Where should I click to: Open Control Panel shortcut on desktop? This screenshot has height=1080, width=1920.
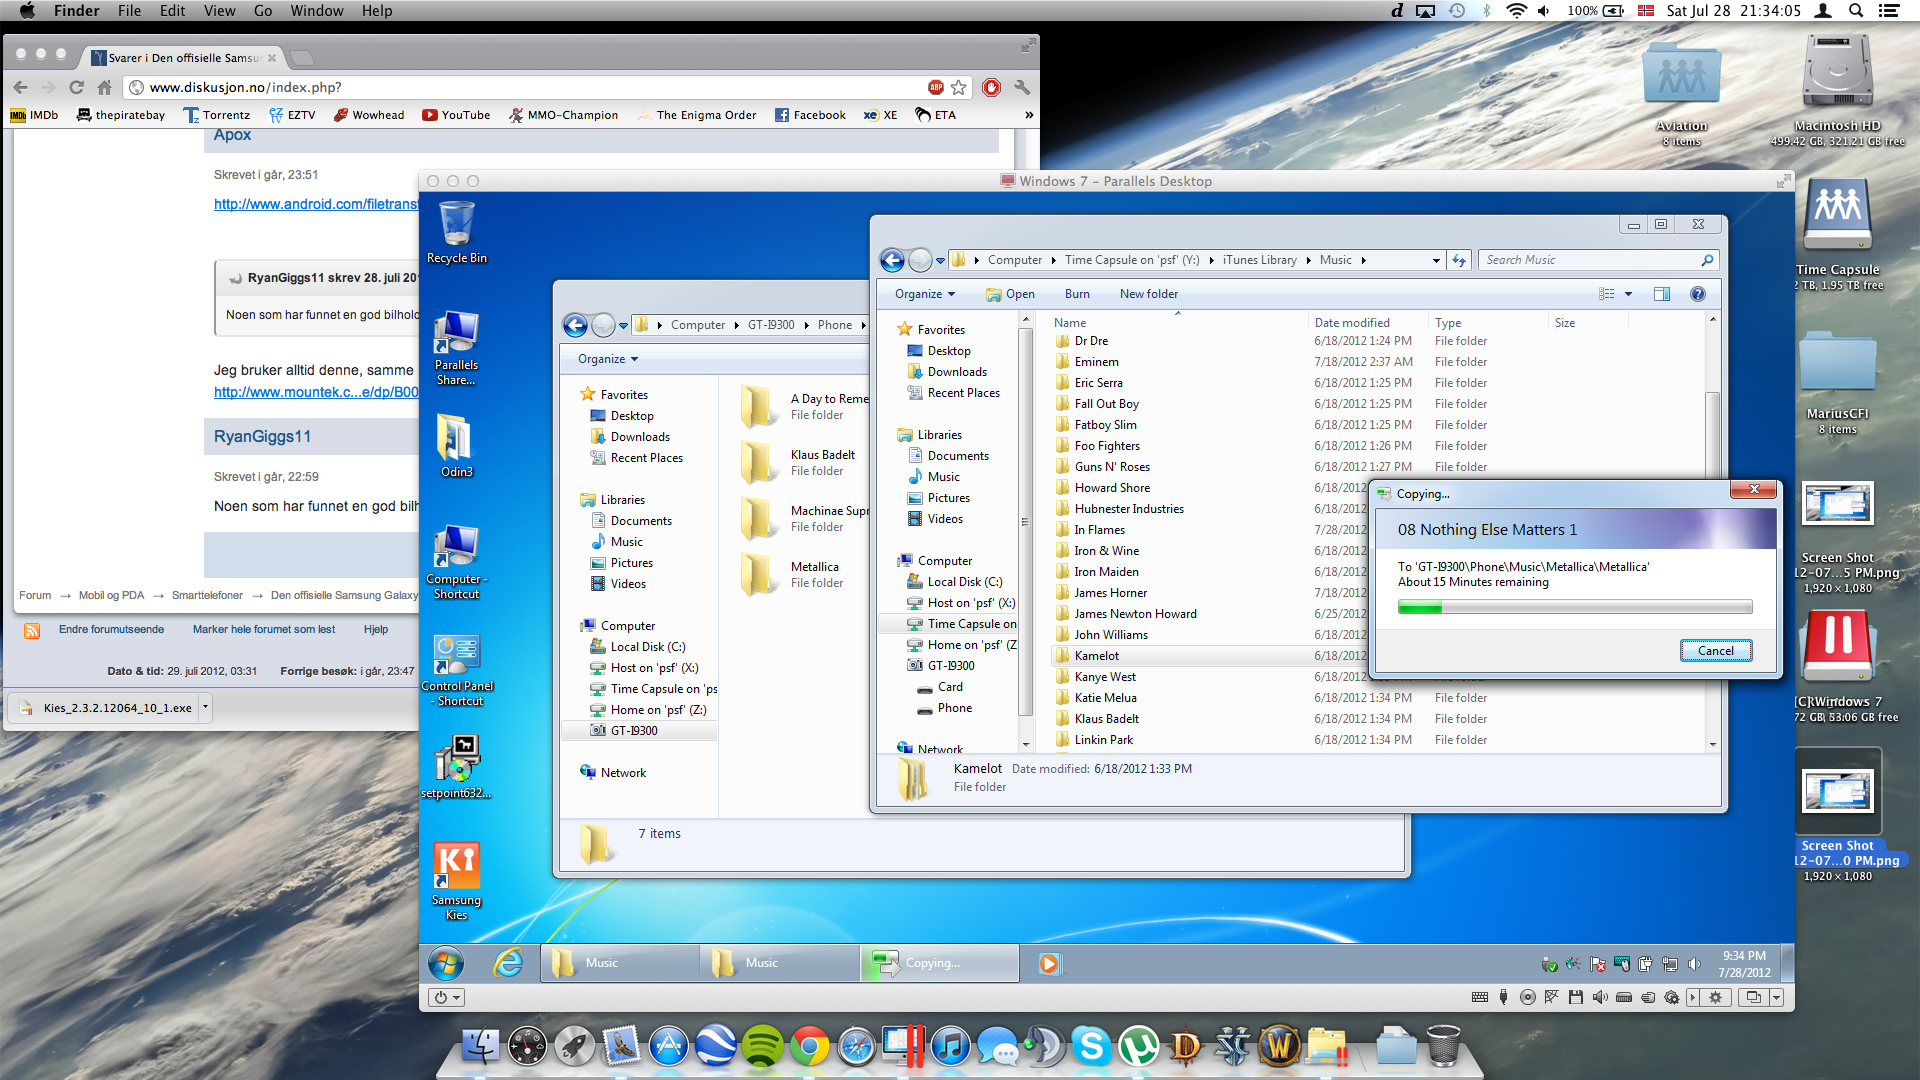click(457, 670)
